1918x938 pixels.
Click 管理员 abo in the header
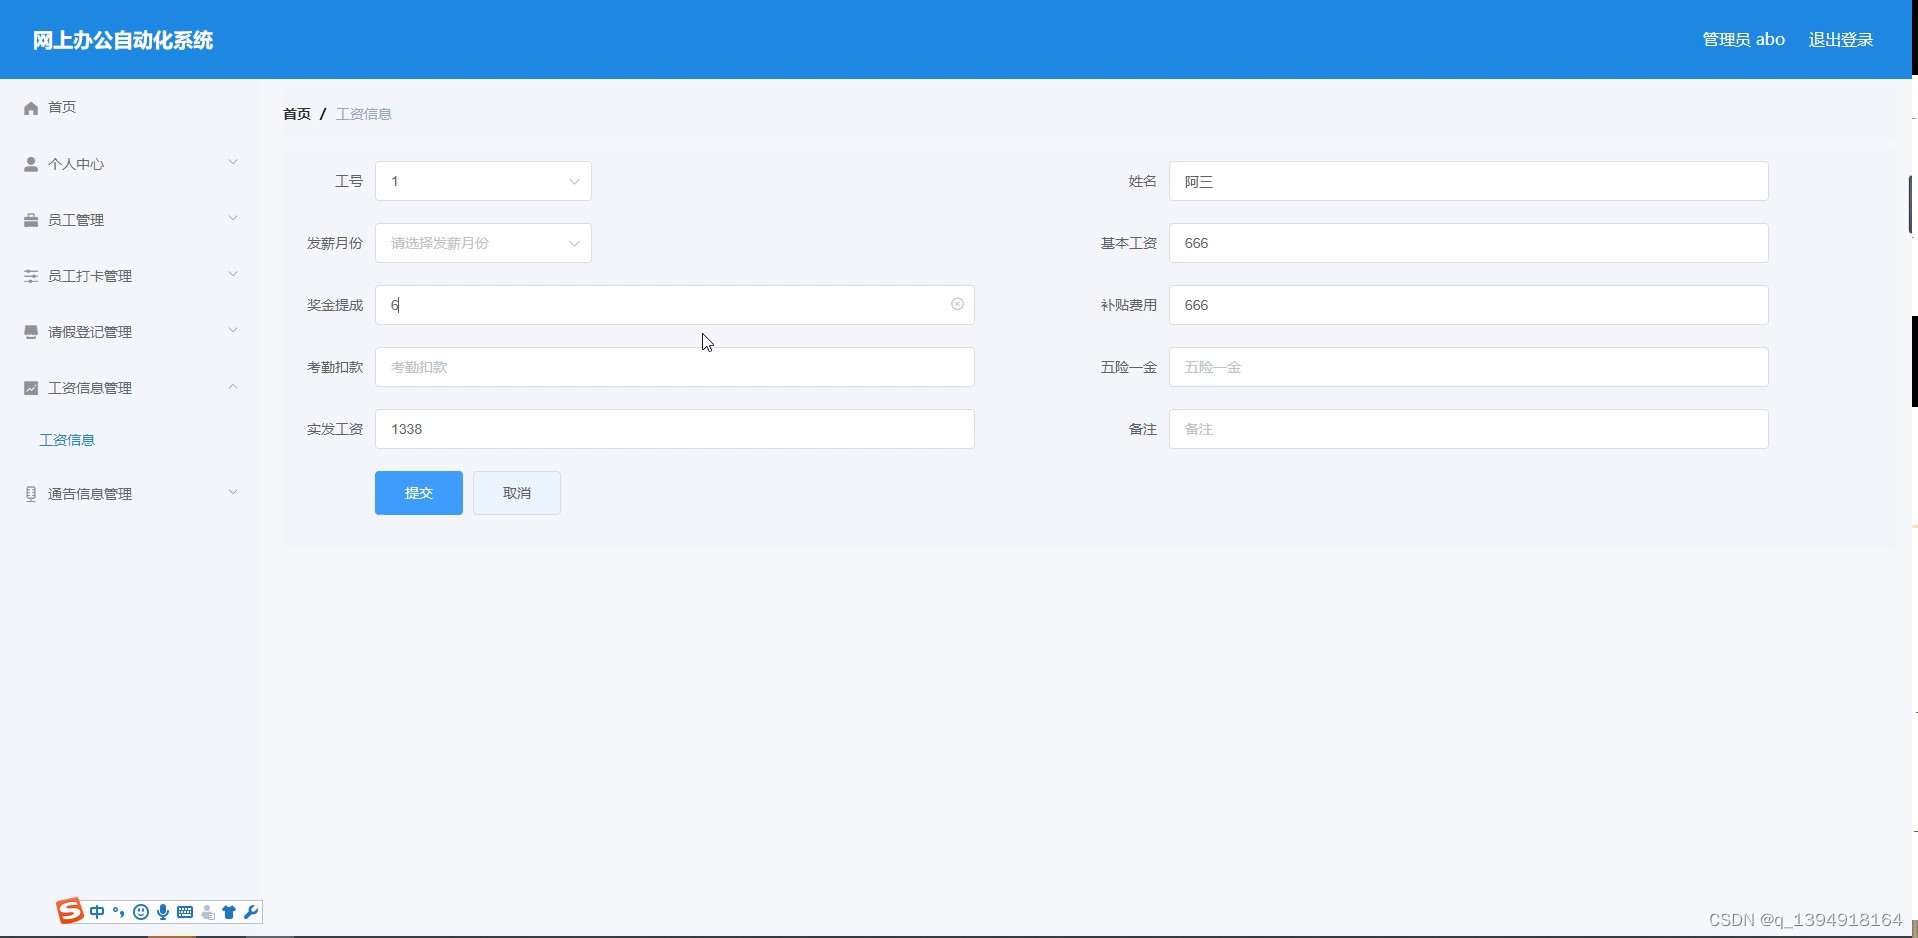click(x=1743, y=40)
